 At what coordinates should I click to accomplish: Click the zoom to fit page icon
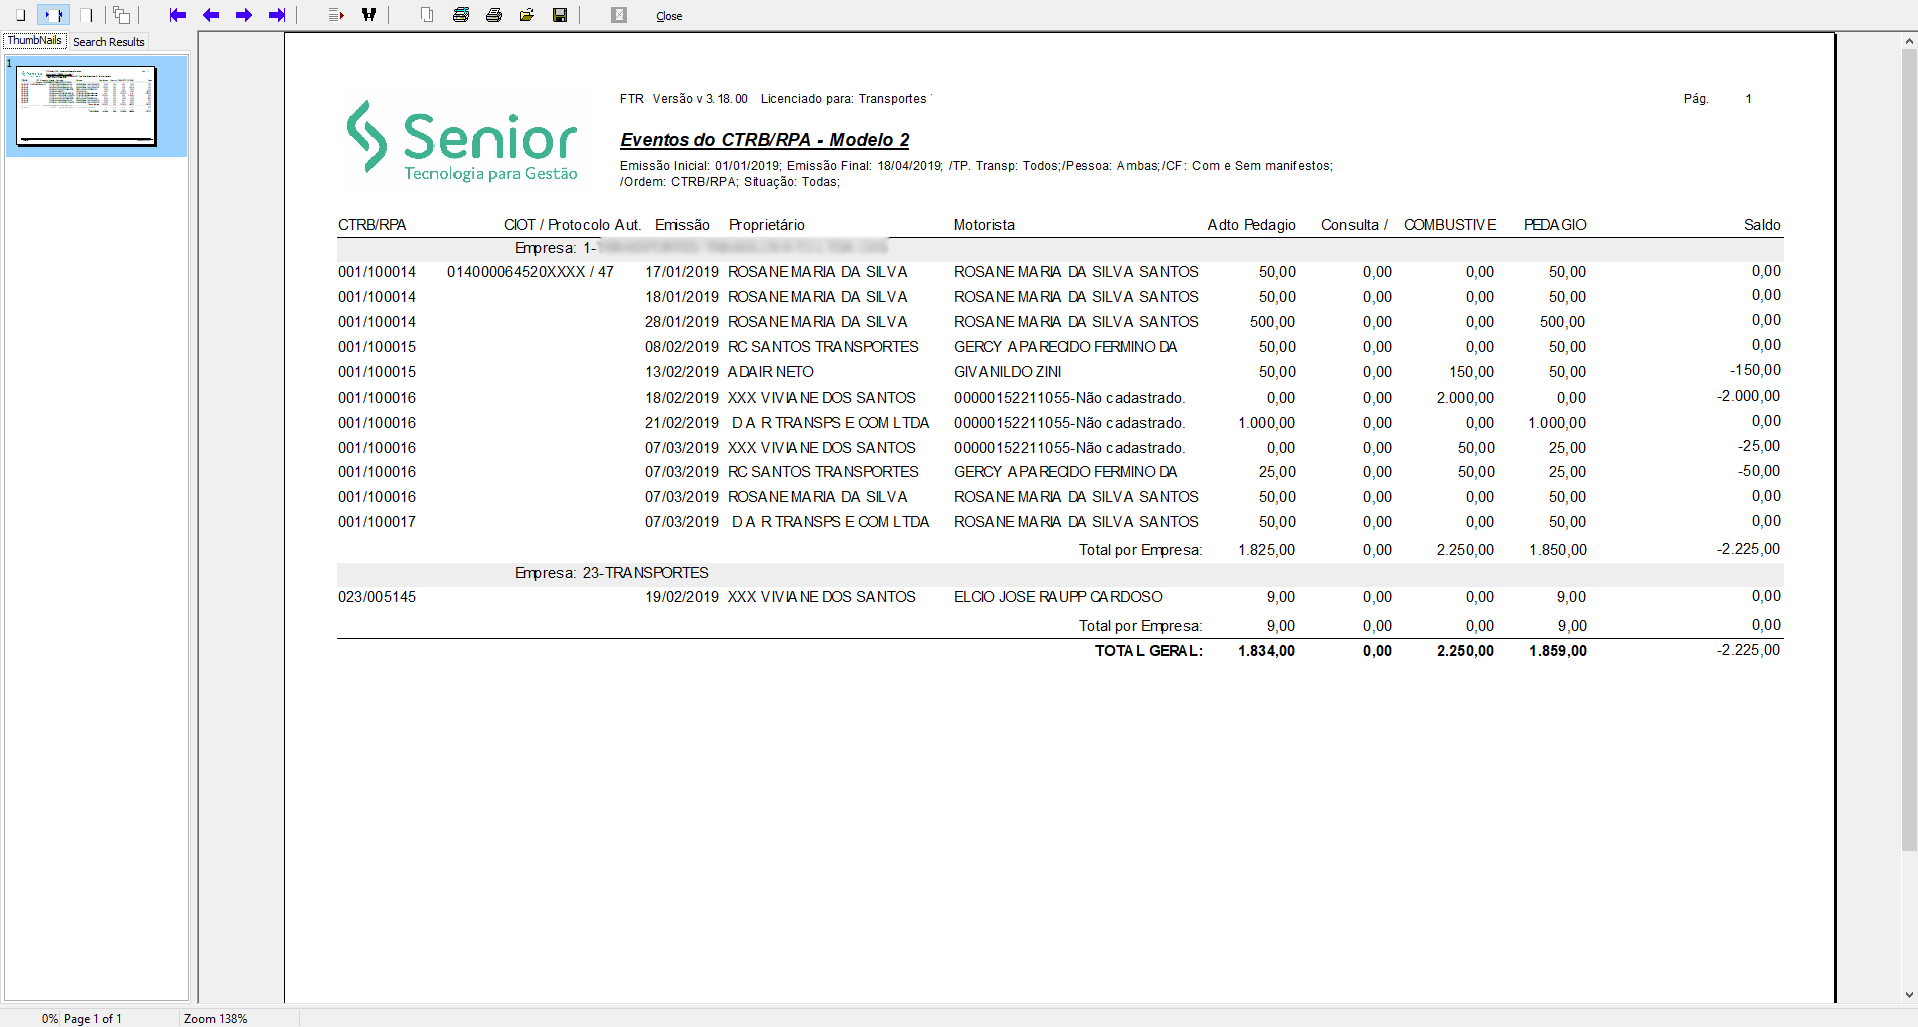click(x=20, y=15)
